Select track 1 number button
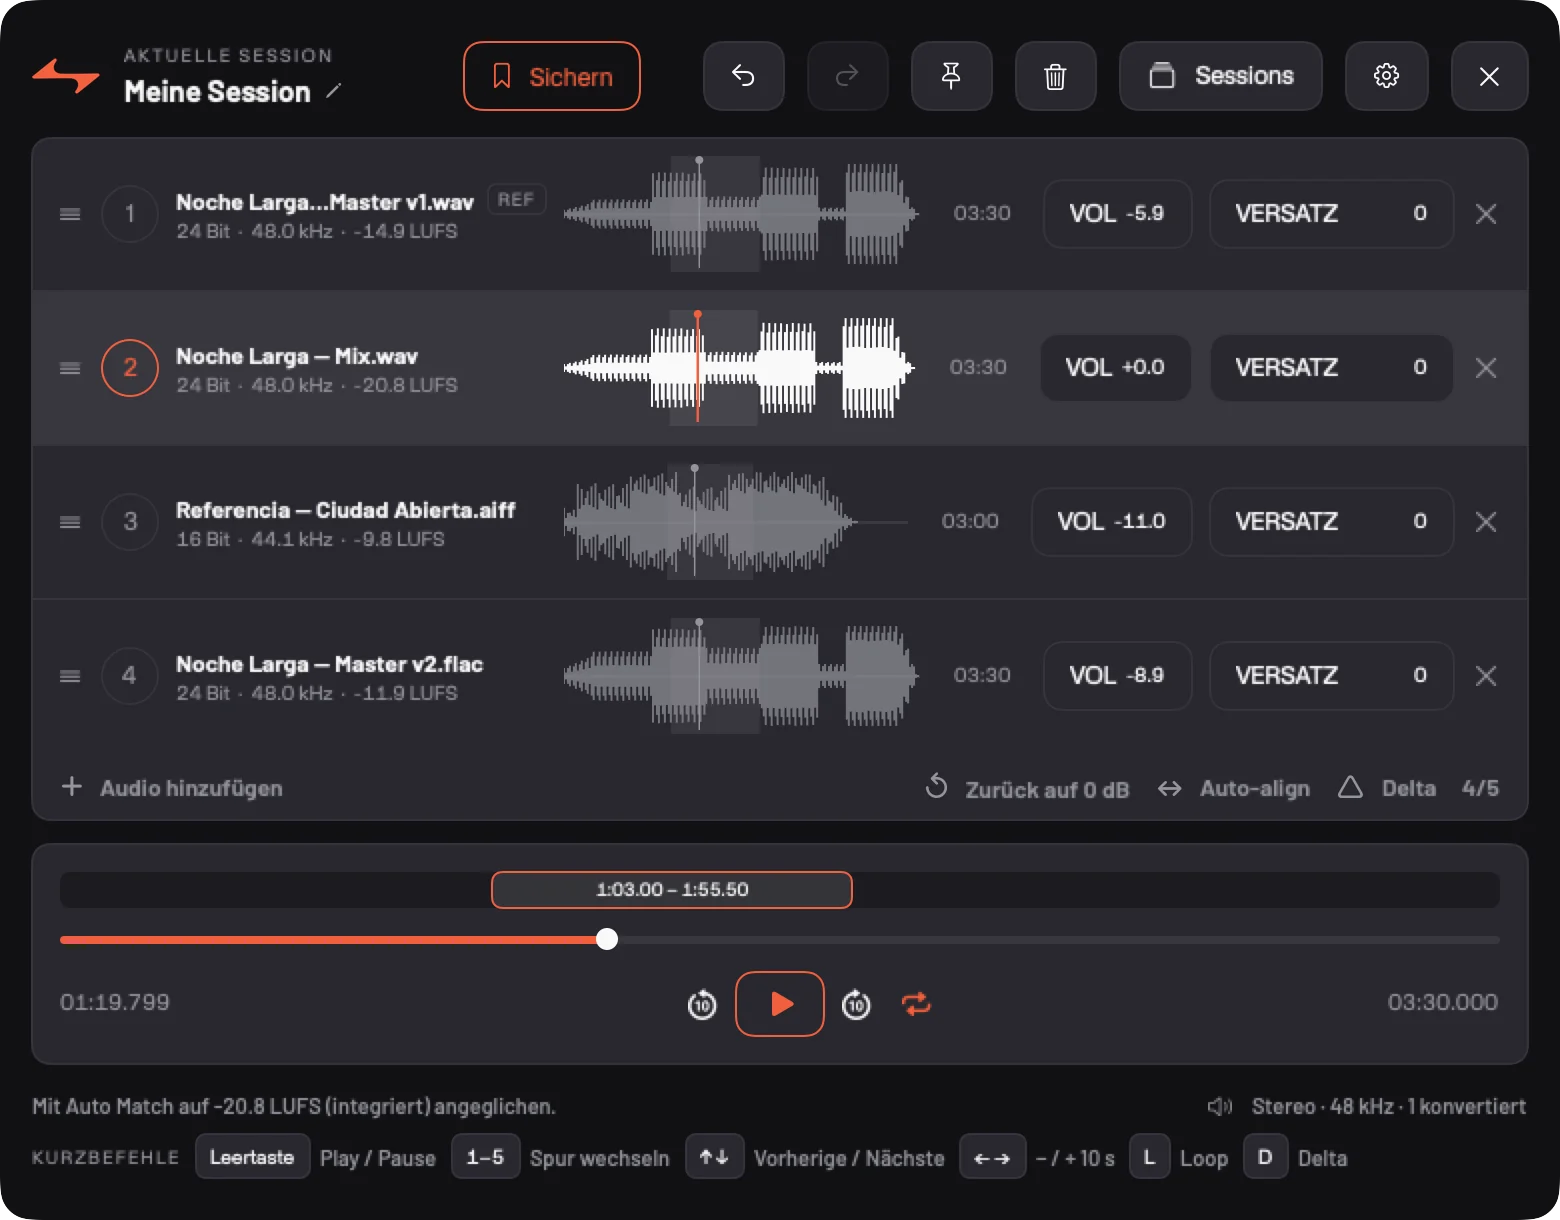Screen dimensions: 1560x1220 point(130,214)
